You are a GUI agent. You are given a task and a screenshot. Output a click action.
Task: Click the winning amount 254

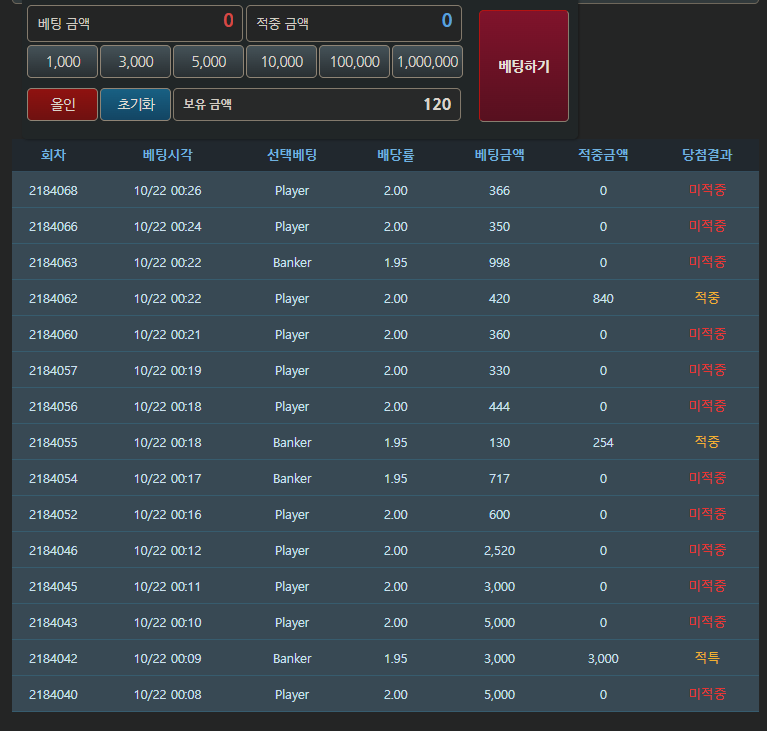click(x=603, y=442)
